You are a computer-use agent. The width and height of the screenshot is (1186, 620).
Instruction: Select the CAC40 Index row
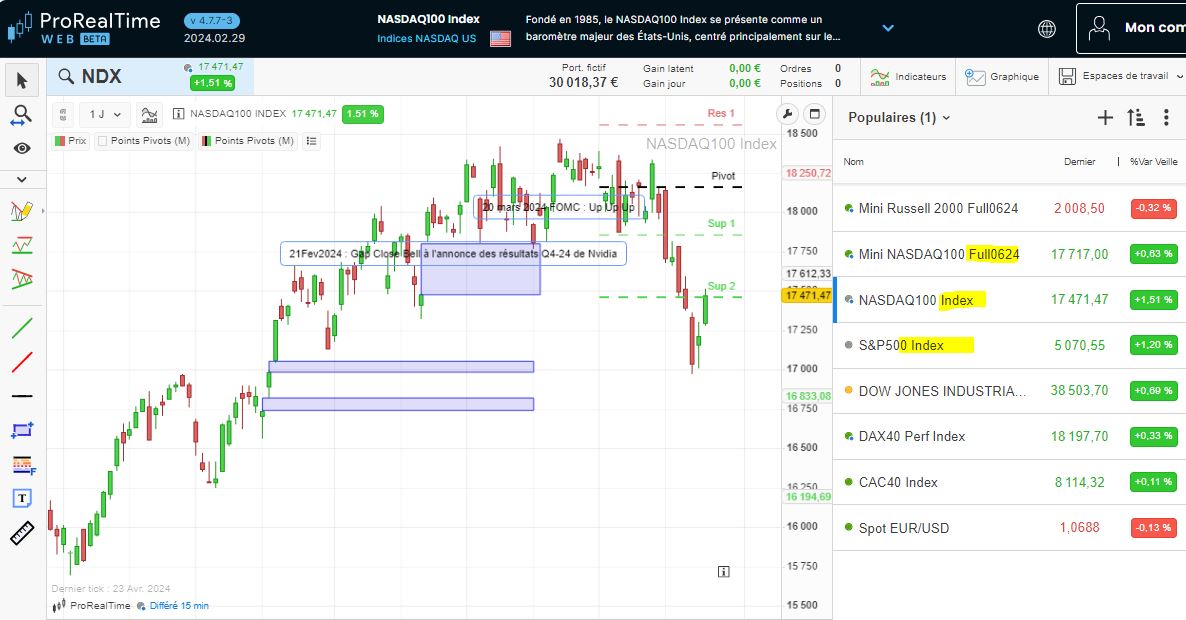[x=1010, y=482]
